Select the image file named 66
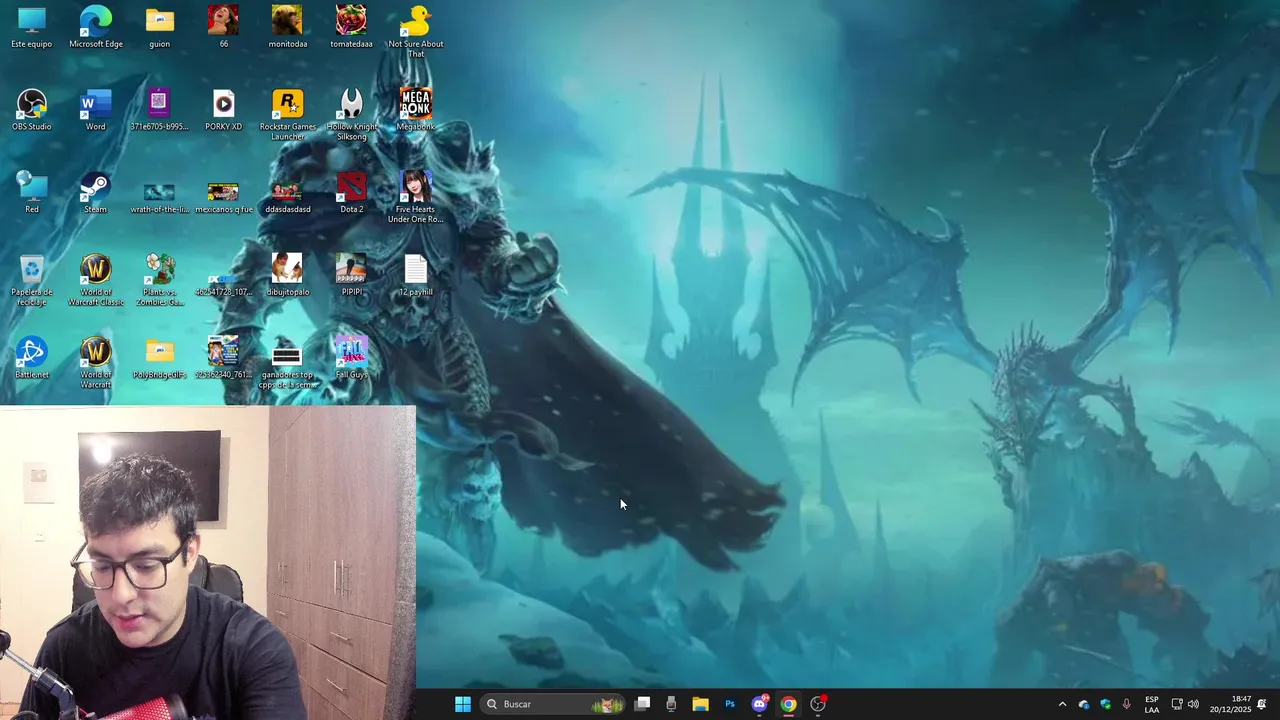The height and width of the screenshot is (720, 1280). (x=223, y=27)
